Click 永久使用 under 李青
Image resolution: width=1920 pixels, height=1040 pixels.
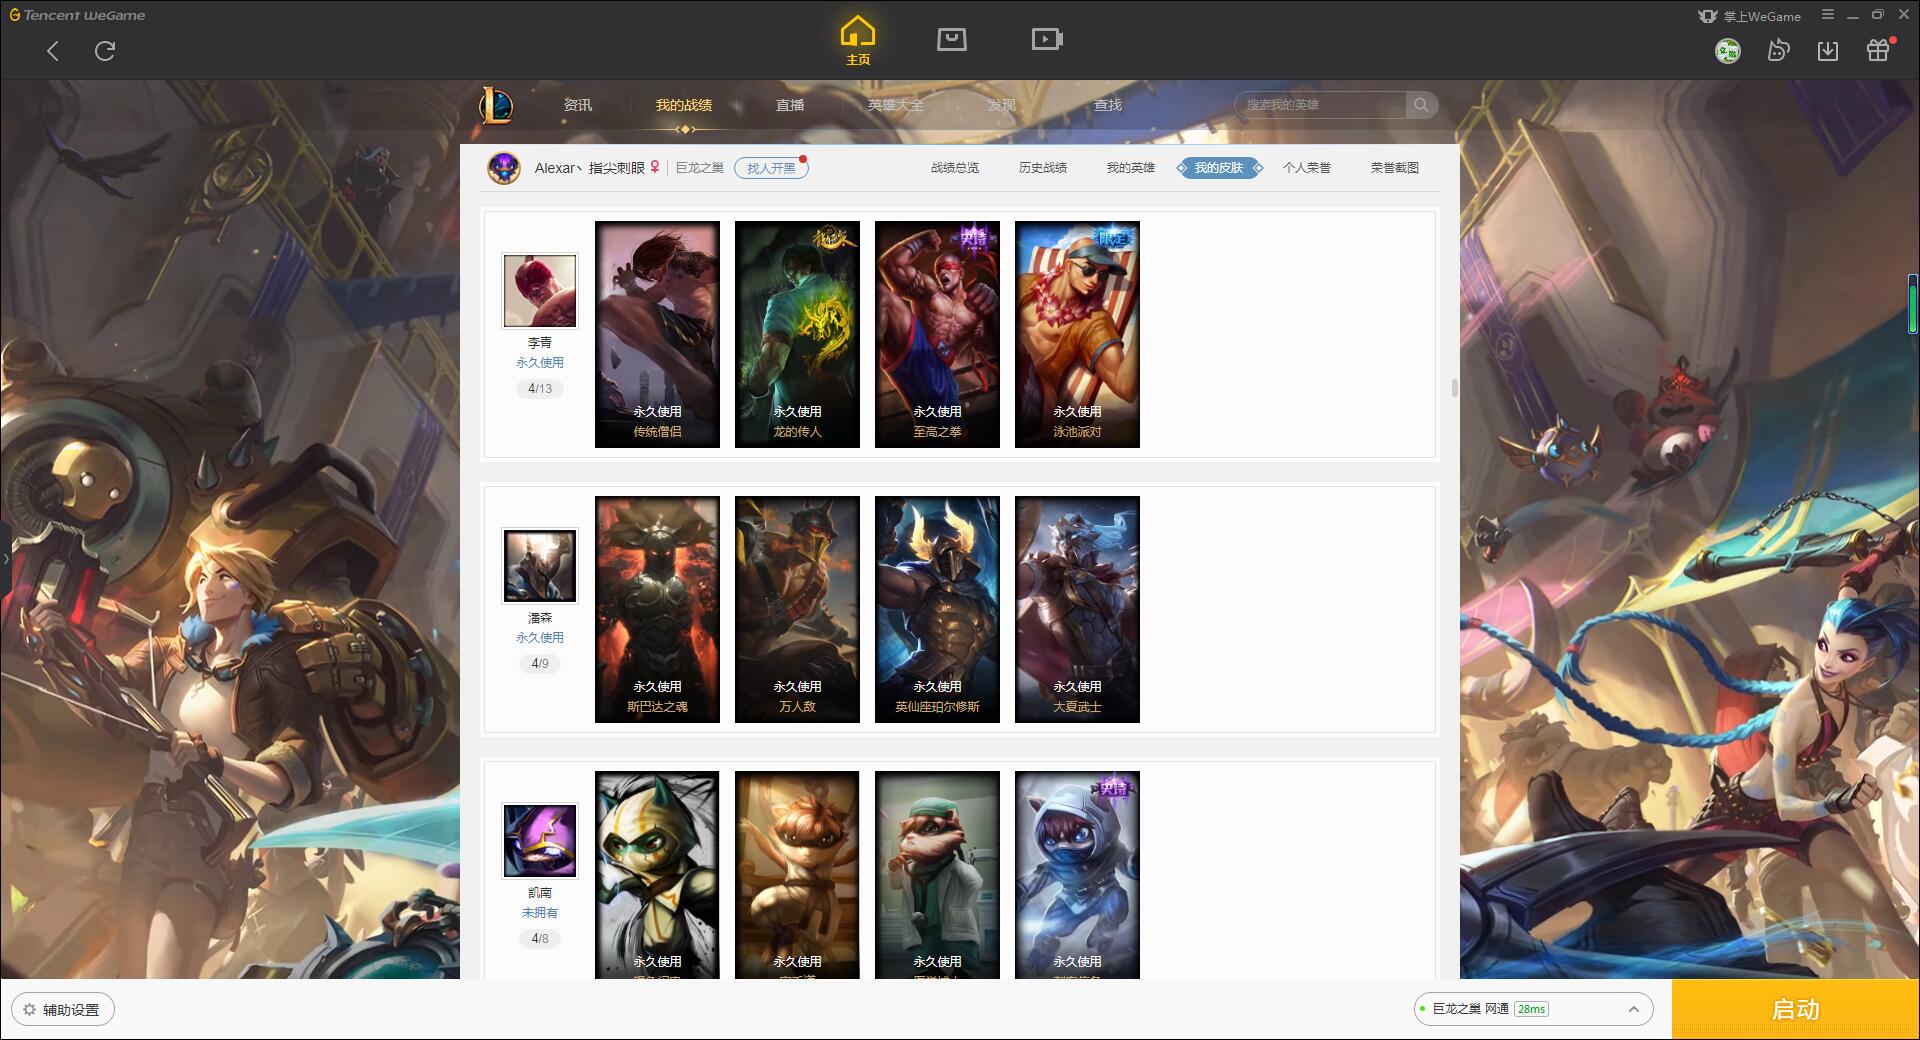pyautogui.click(x=540, y=363)
